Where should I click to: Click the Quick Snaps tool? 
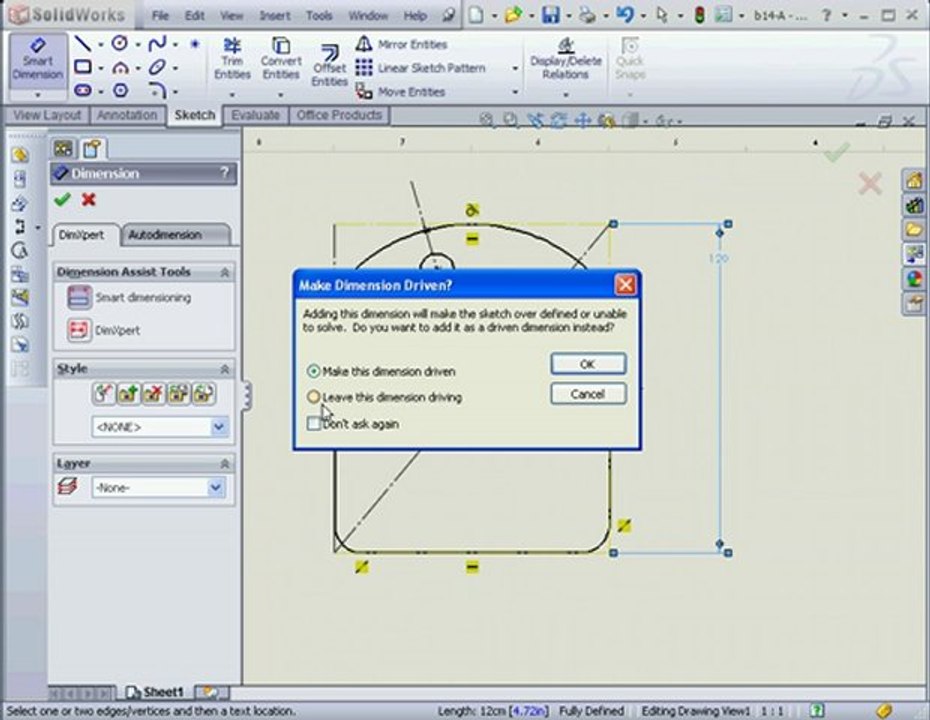(x=630, y=59)
